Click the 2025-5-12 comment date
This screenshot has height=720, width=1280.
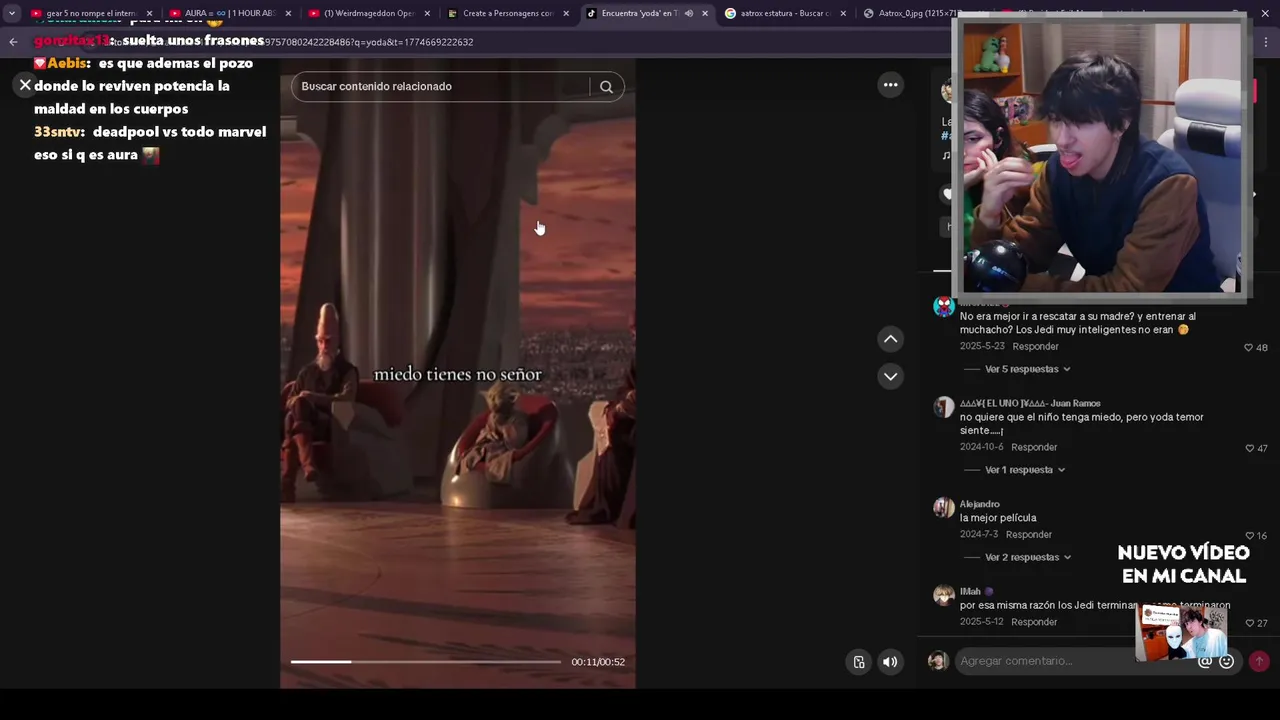pyautogui.click(x=982, y=622)
